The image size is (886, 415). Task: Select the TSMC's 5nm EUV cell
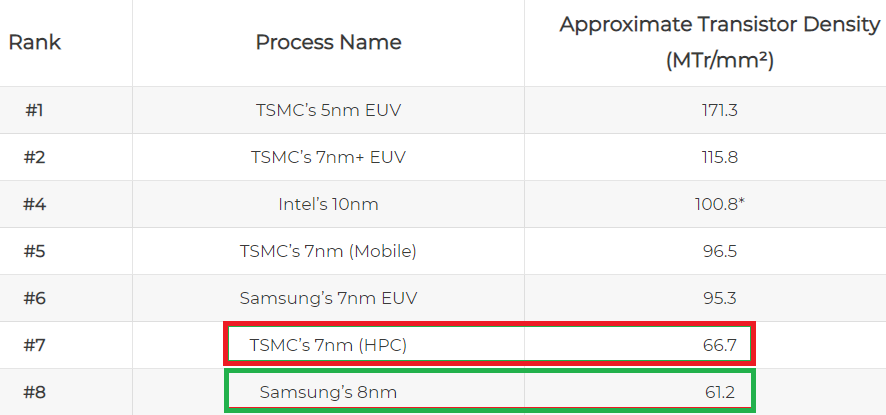pos(328,110)
